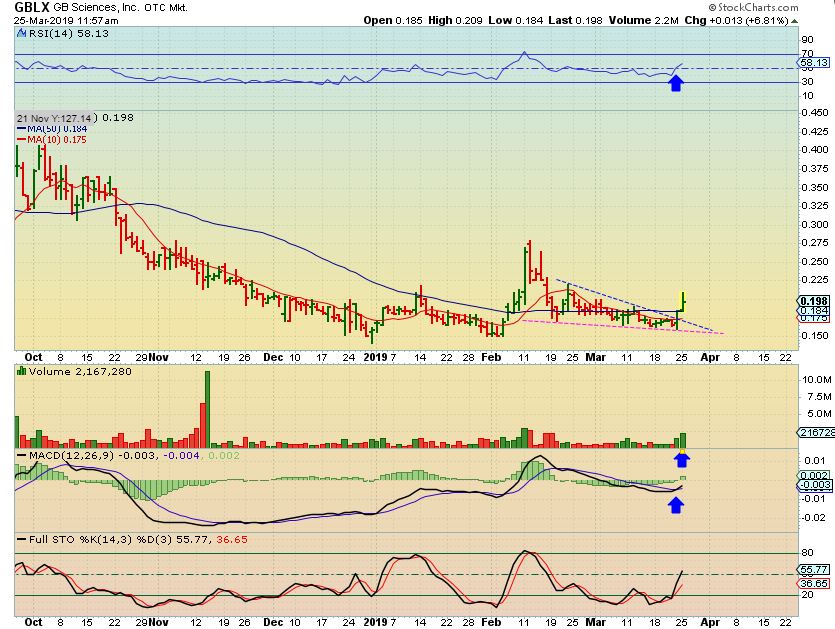Image resolution: width=835 pixels, height=629 pixels.
Task: Click the Volume 2,167,280 panel label
Action: [80, 371]
